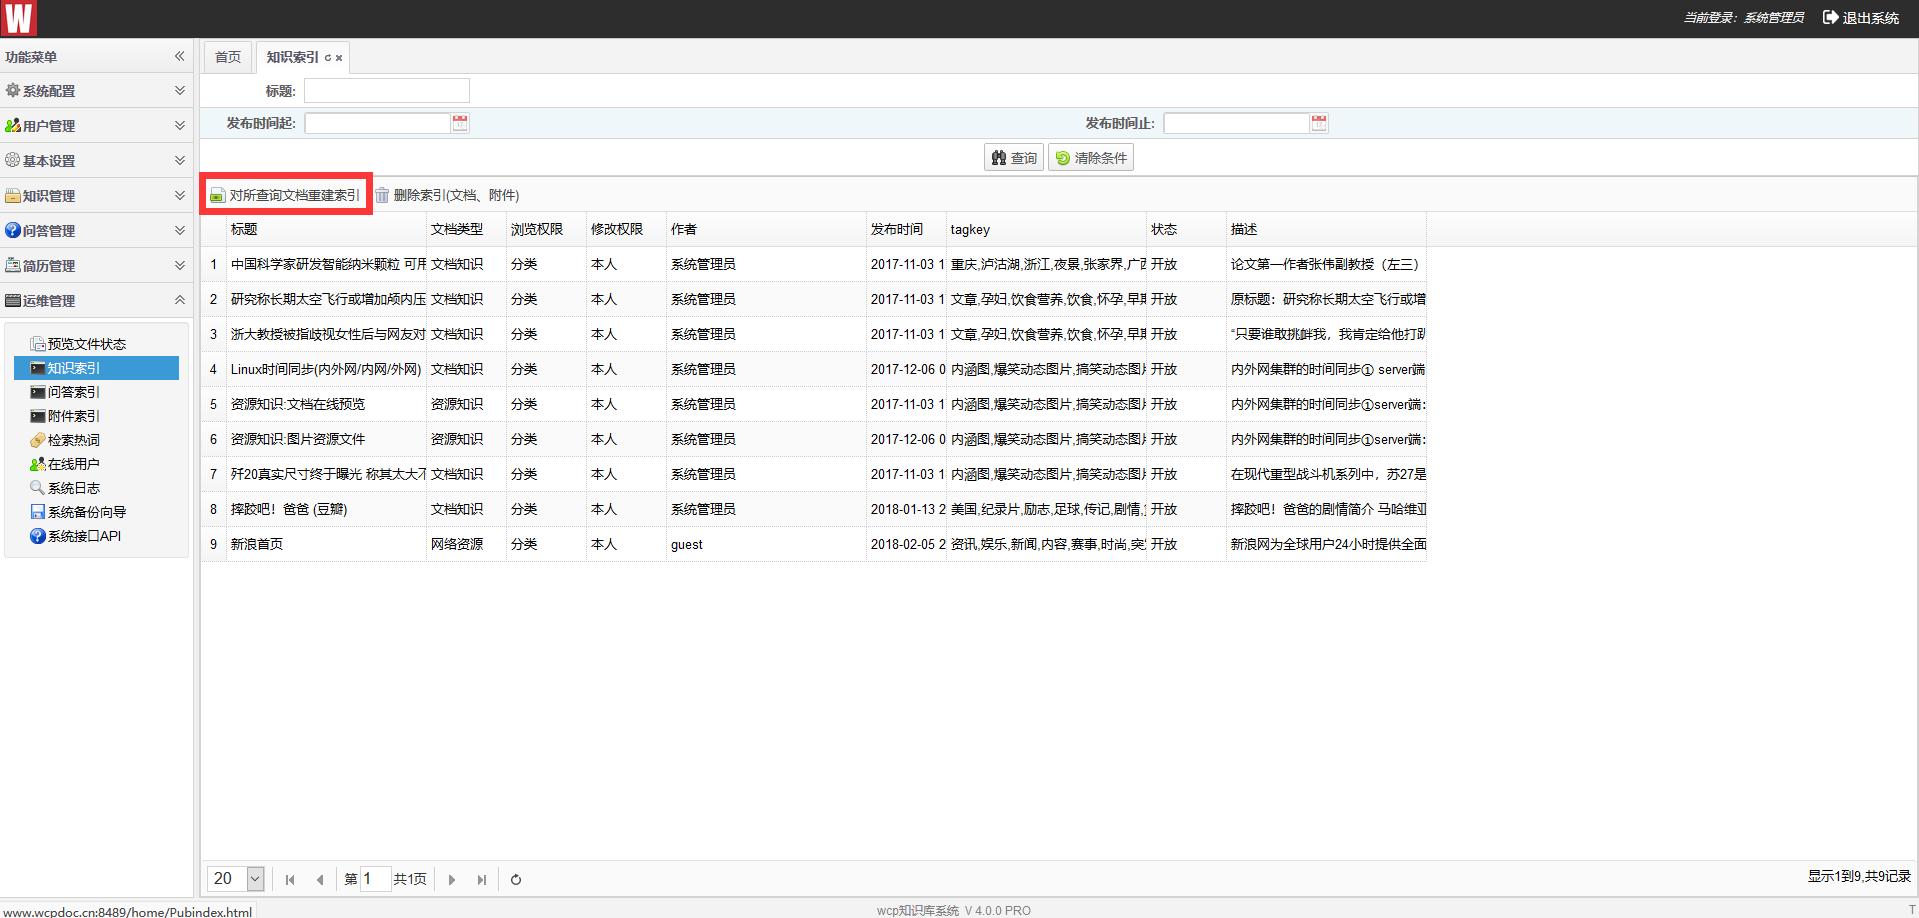Focus the 发布时间起 date field
1919x918 pixels.
378,123
